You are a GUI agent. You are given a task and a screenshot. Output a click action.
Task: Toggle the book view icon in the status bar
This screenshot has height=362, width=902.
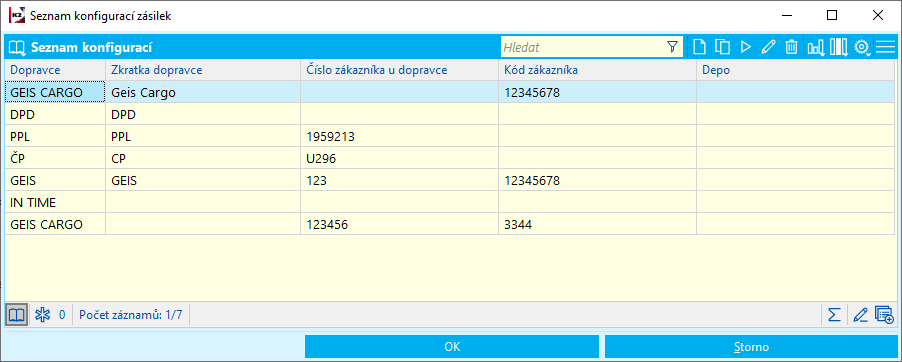(x=17, y=315)
